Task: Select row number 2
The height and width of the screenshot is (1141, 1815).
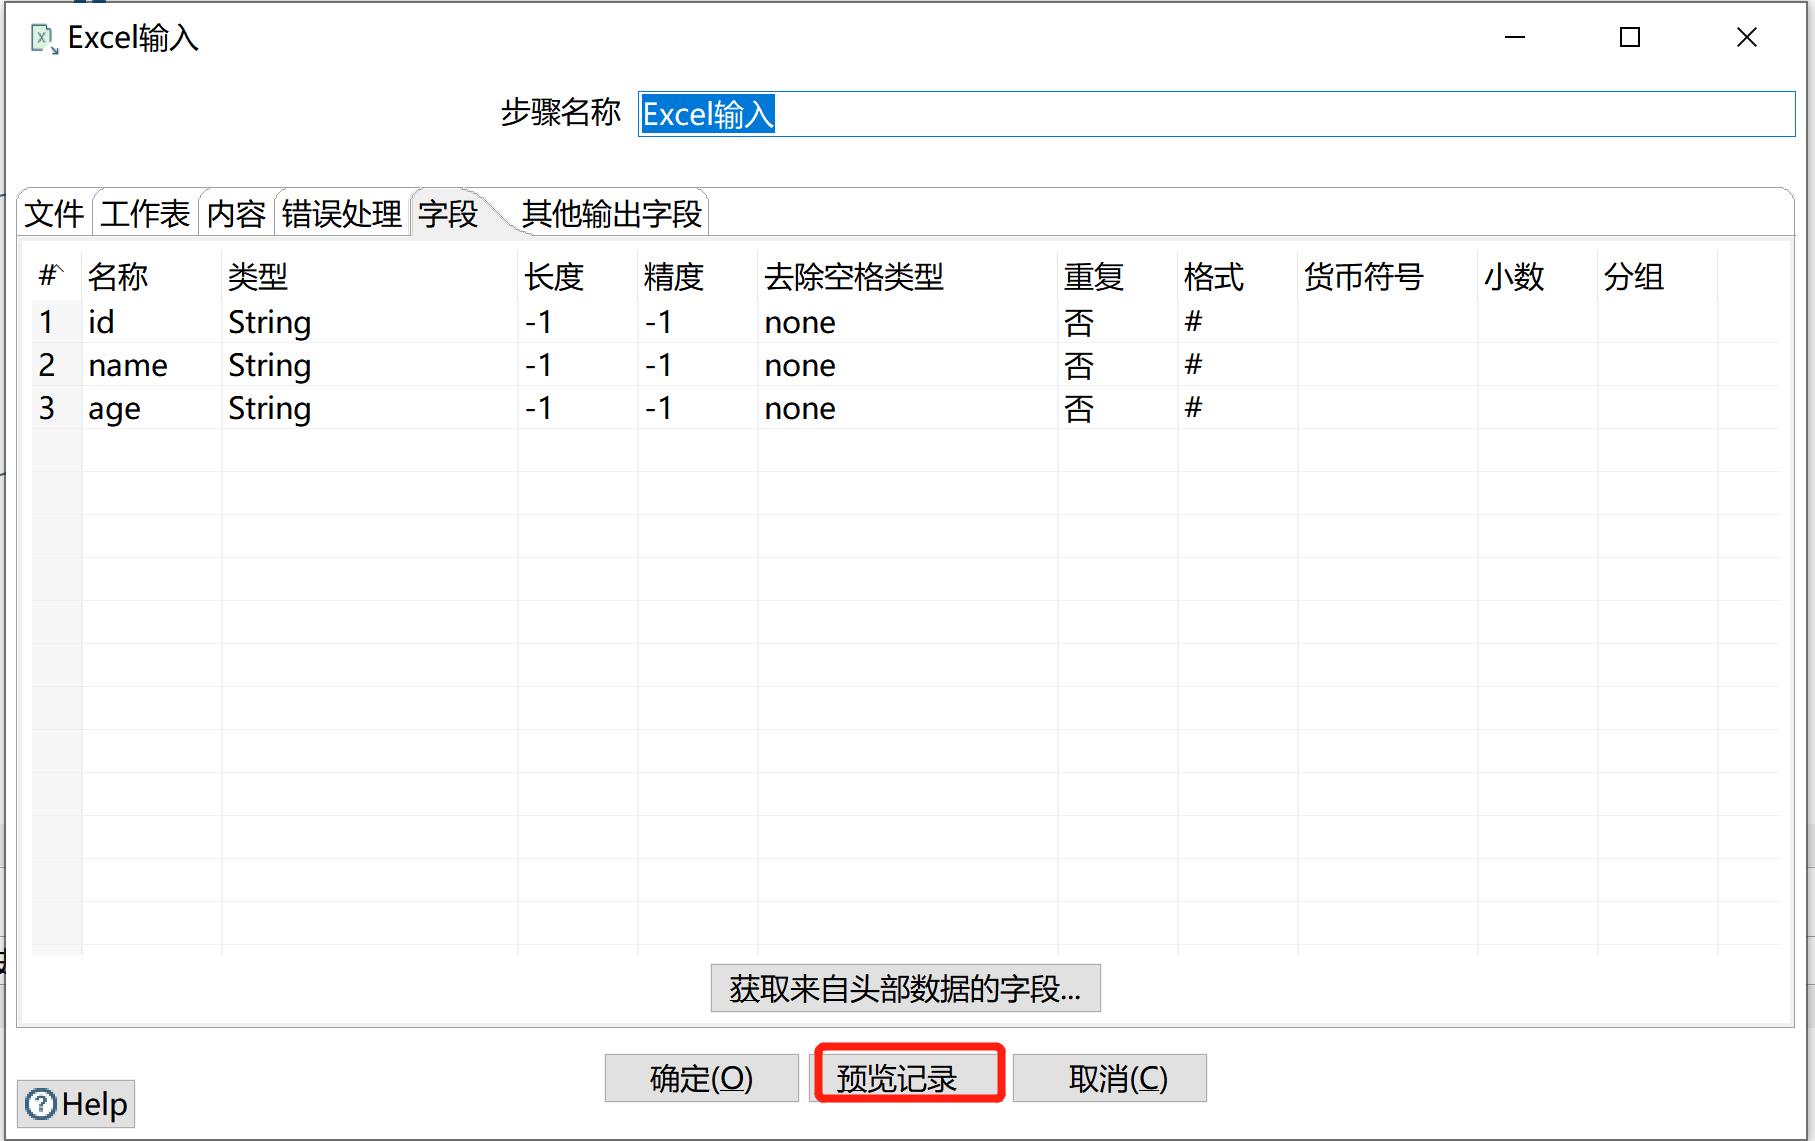Action: pos(56,365)
